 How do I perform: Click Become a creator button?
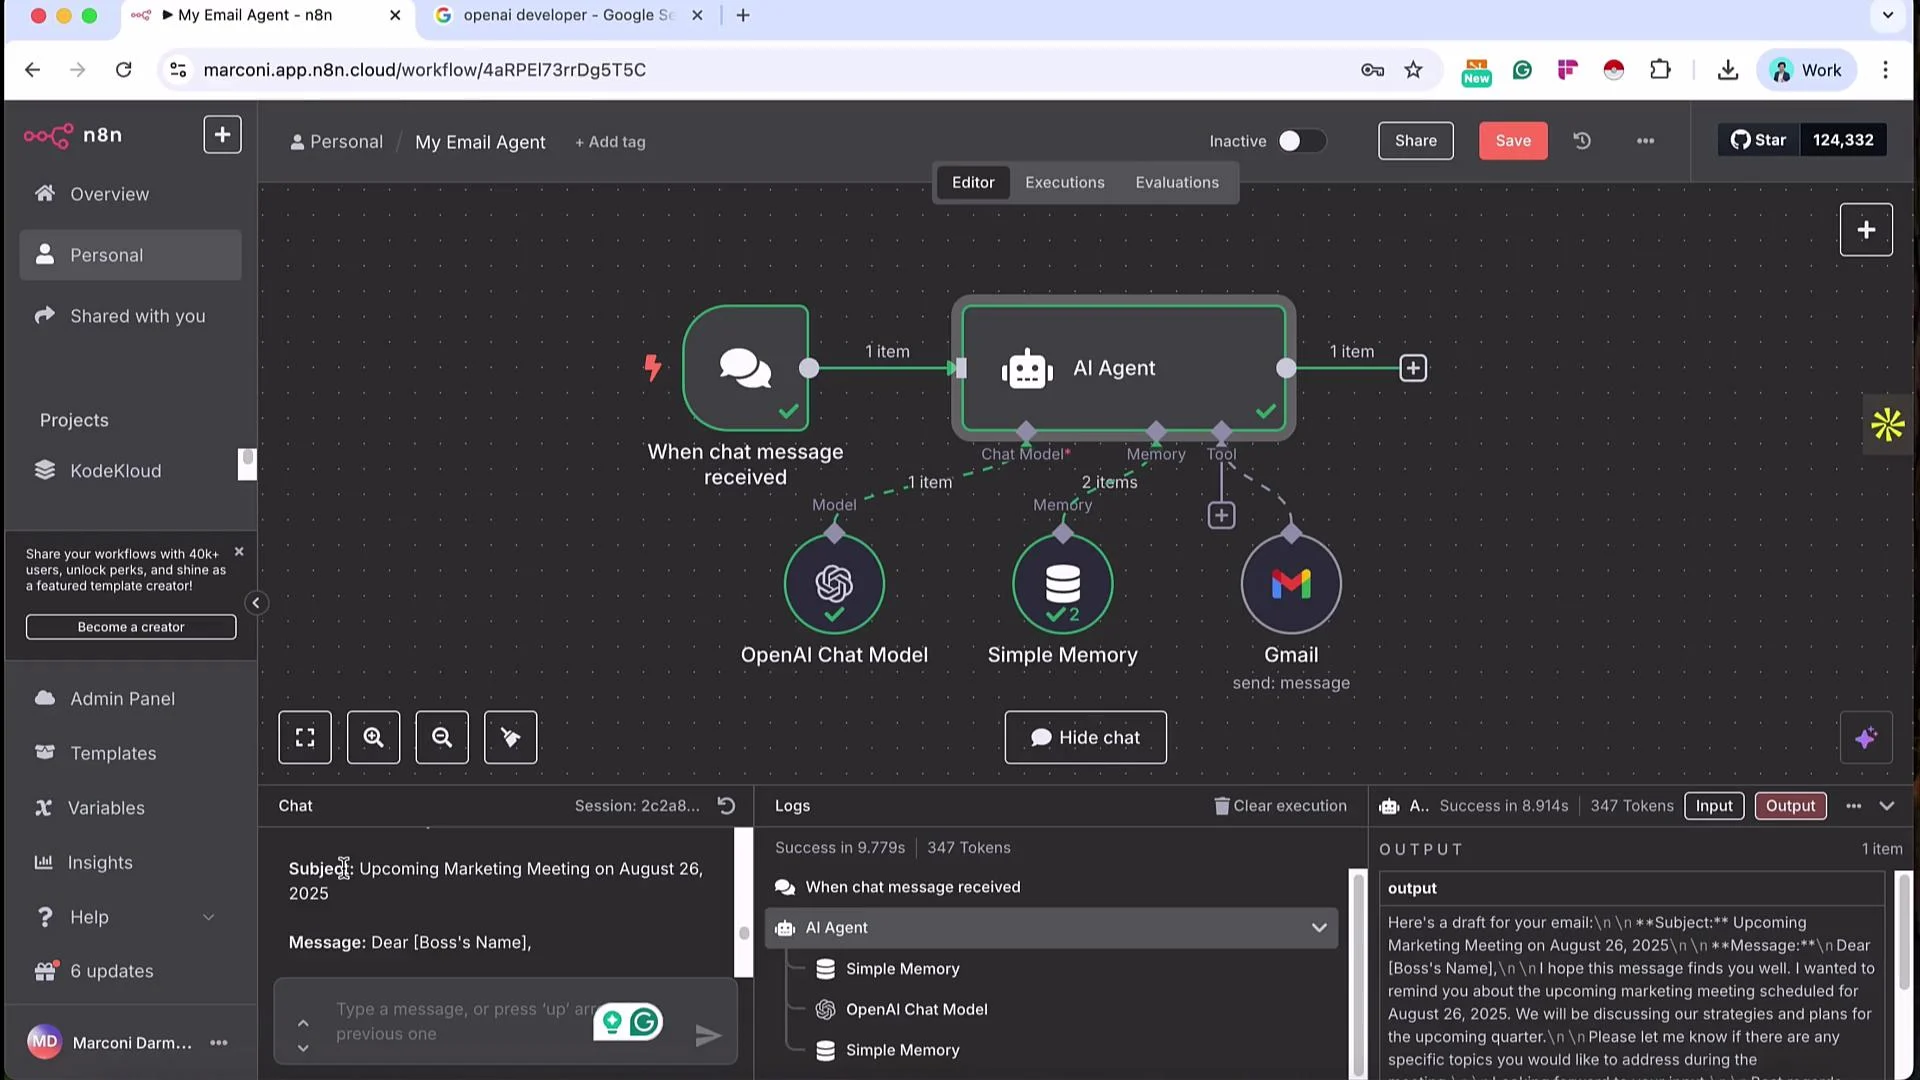(131, 627)
